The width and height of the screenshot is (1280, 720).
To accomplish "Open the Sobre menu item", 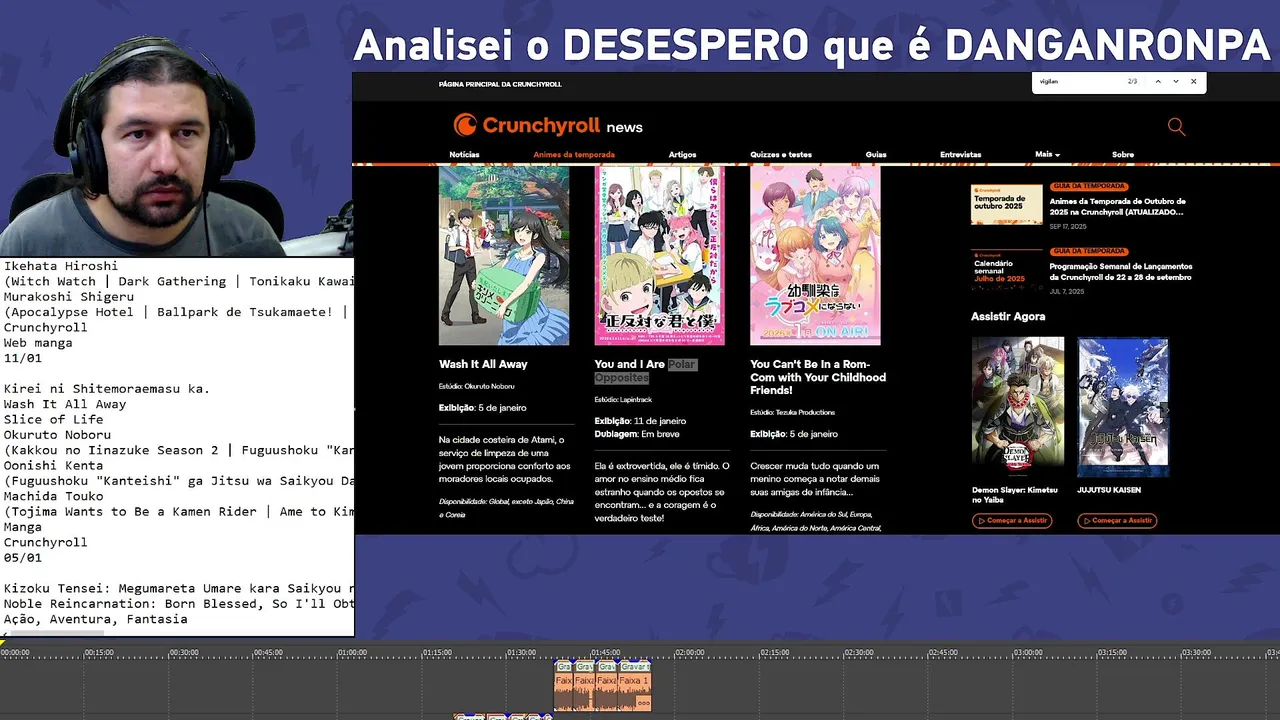I will click(x=1123, y=155).
